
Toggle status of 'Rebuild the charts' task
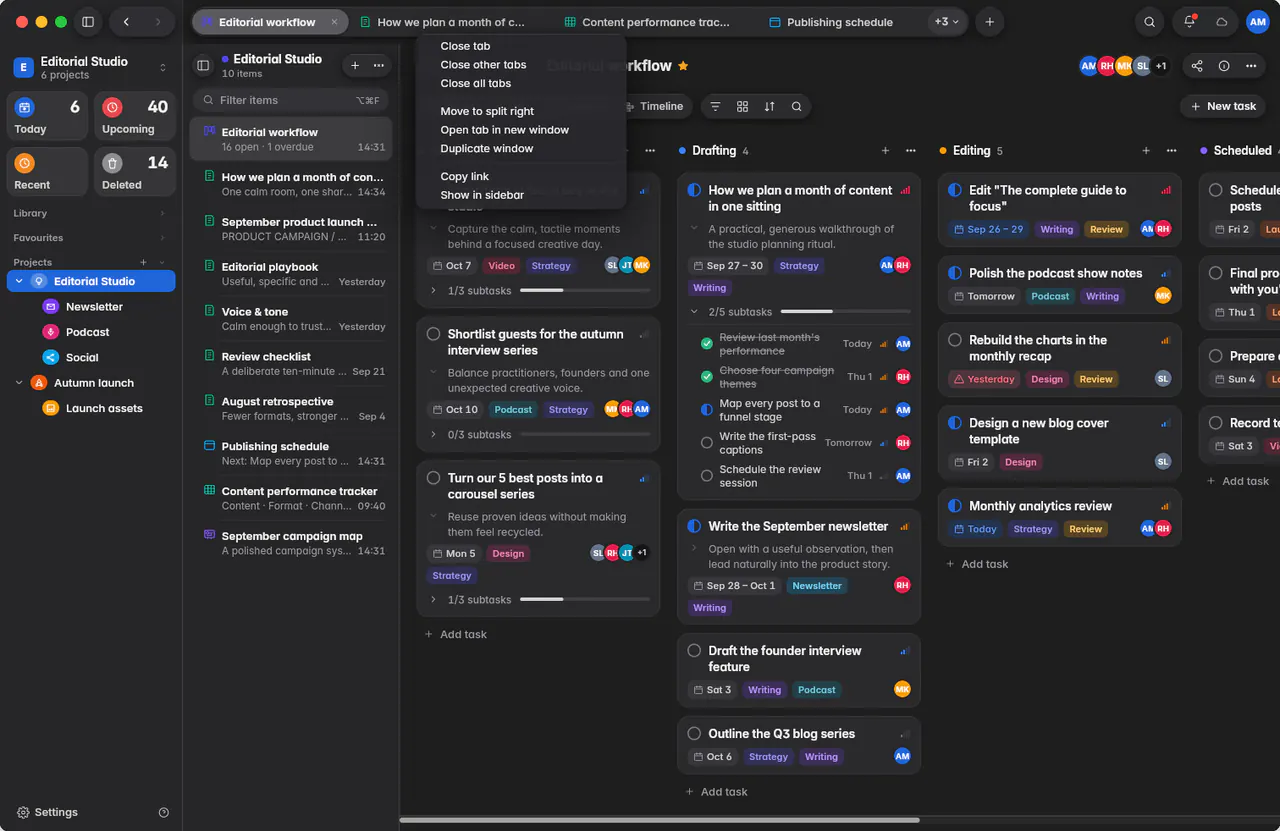point(955,341)
